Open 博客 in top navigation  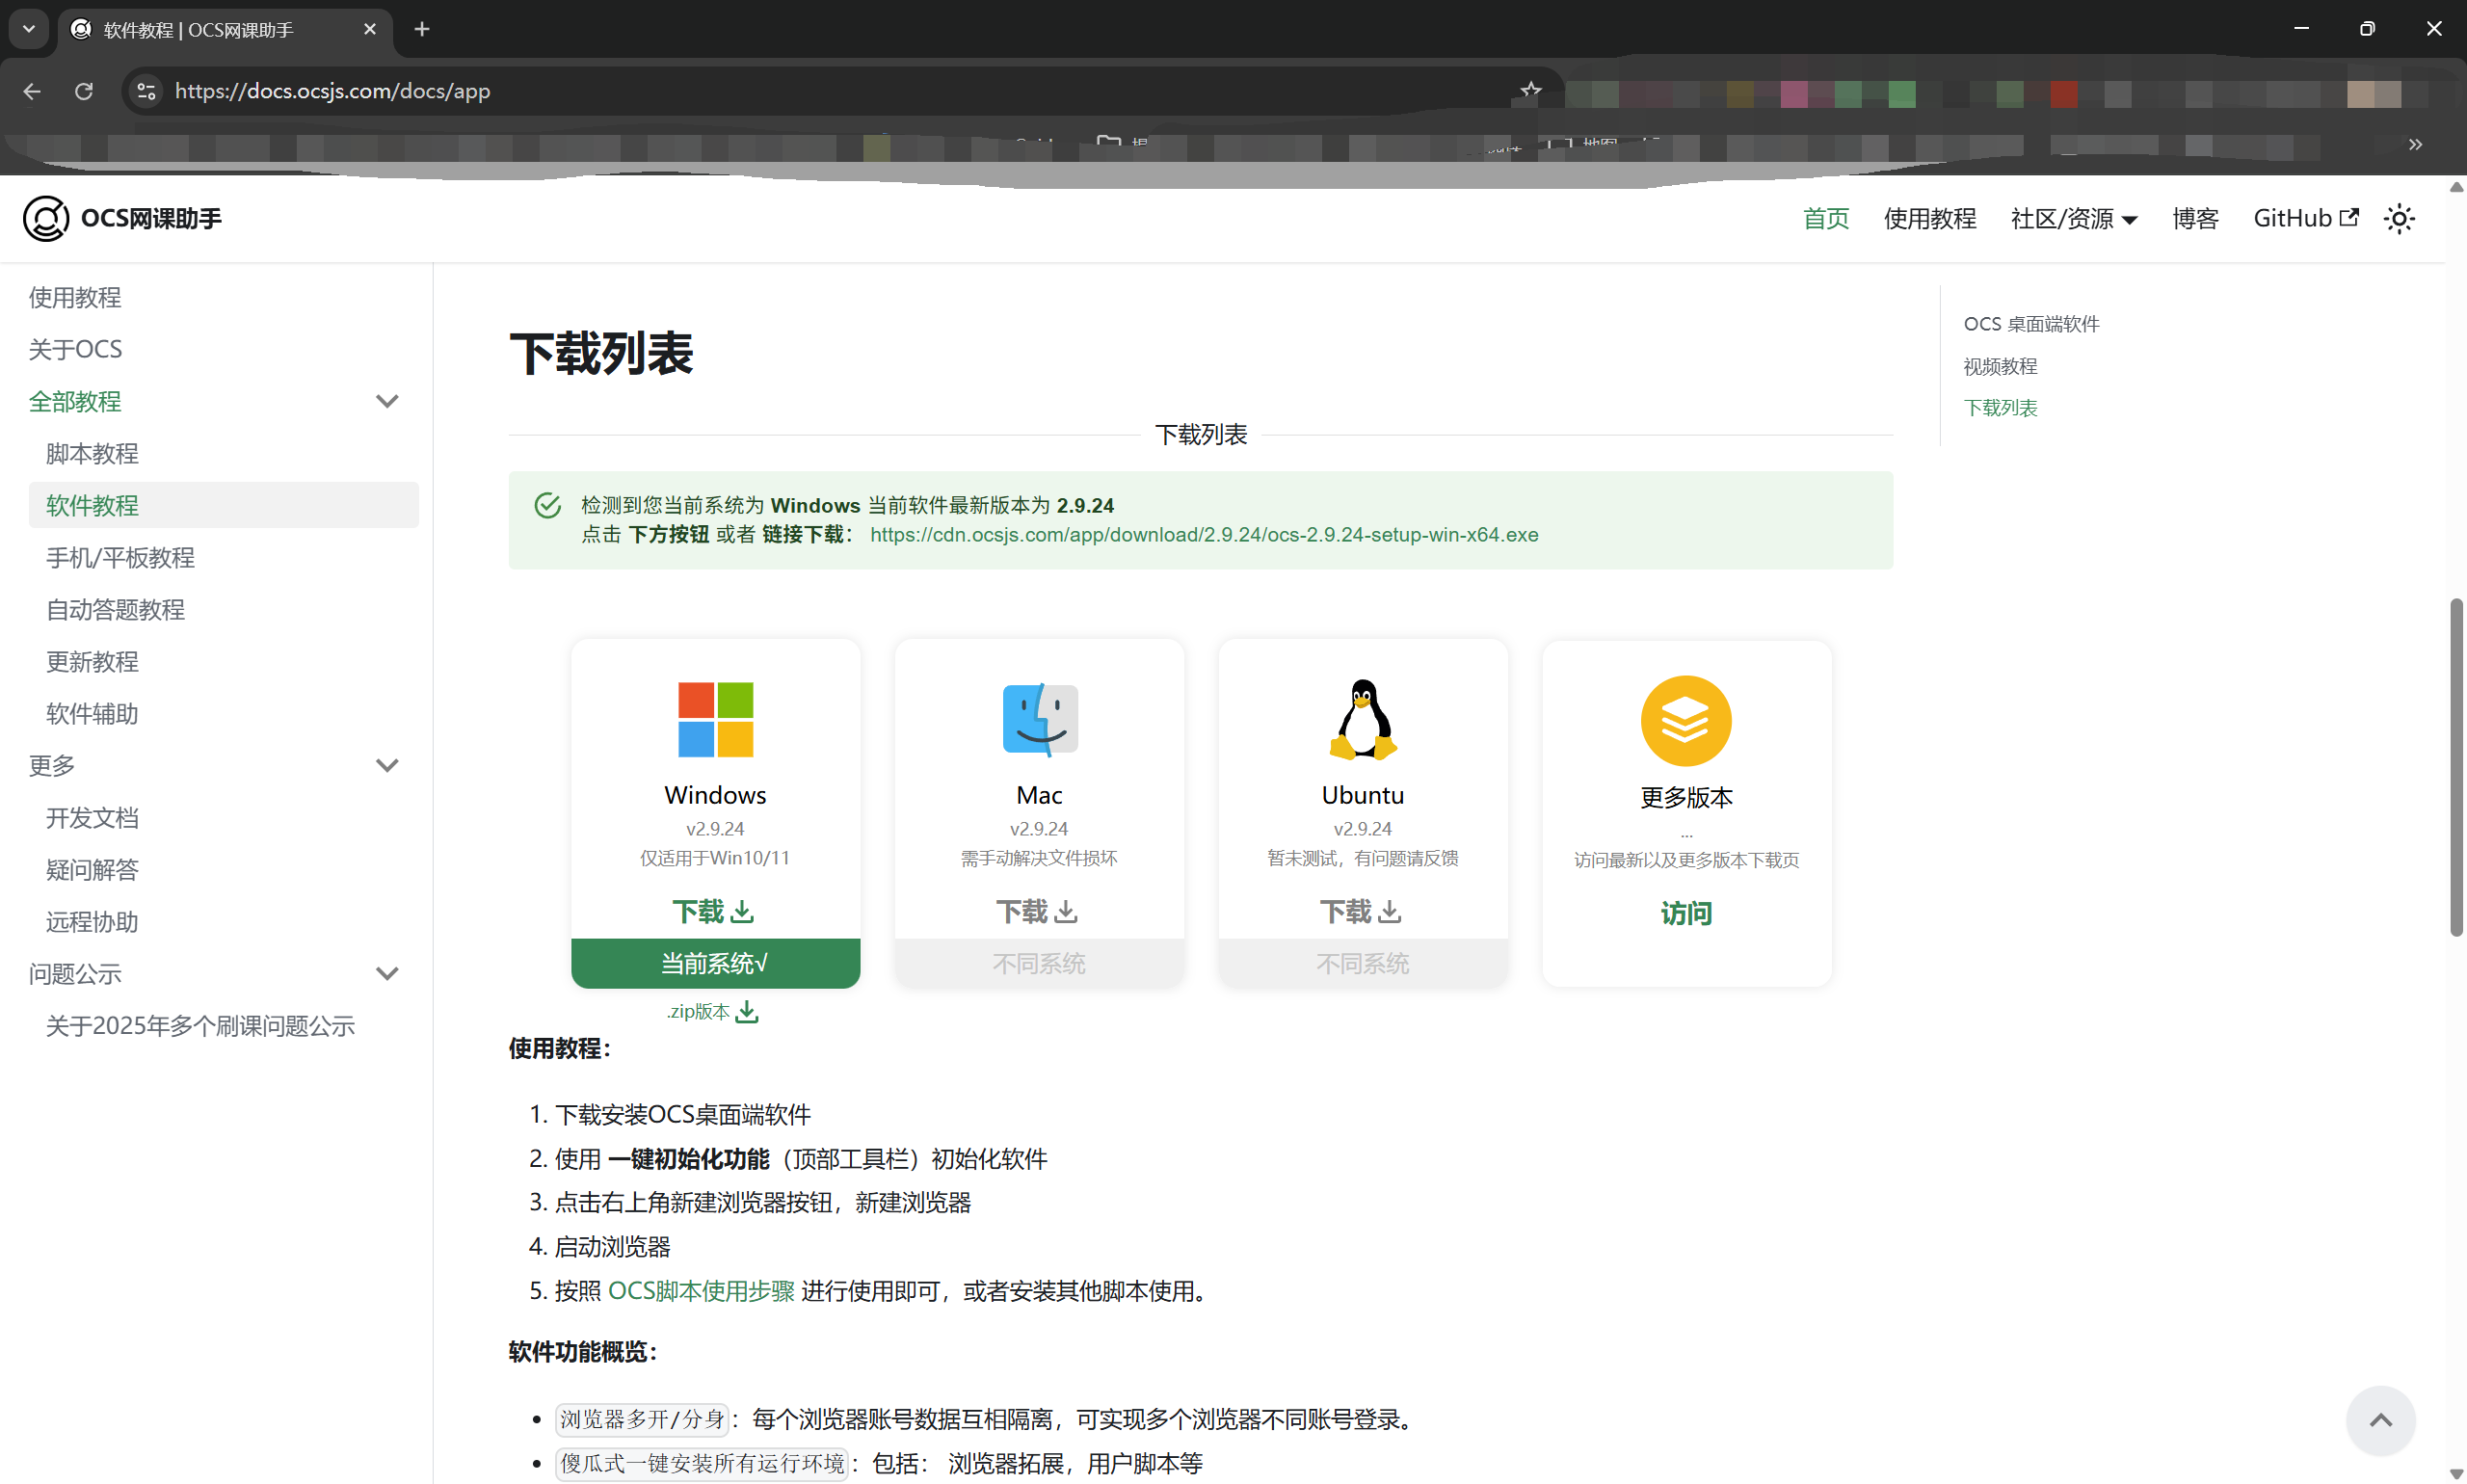(2196, 218)
